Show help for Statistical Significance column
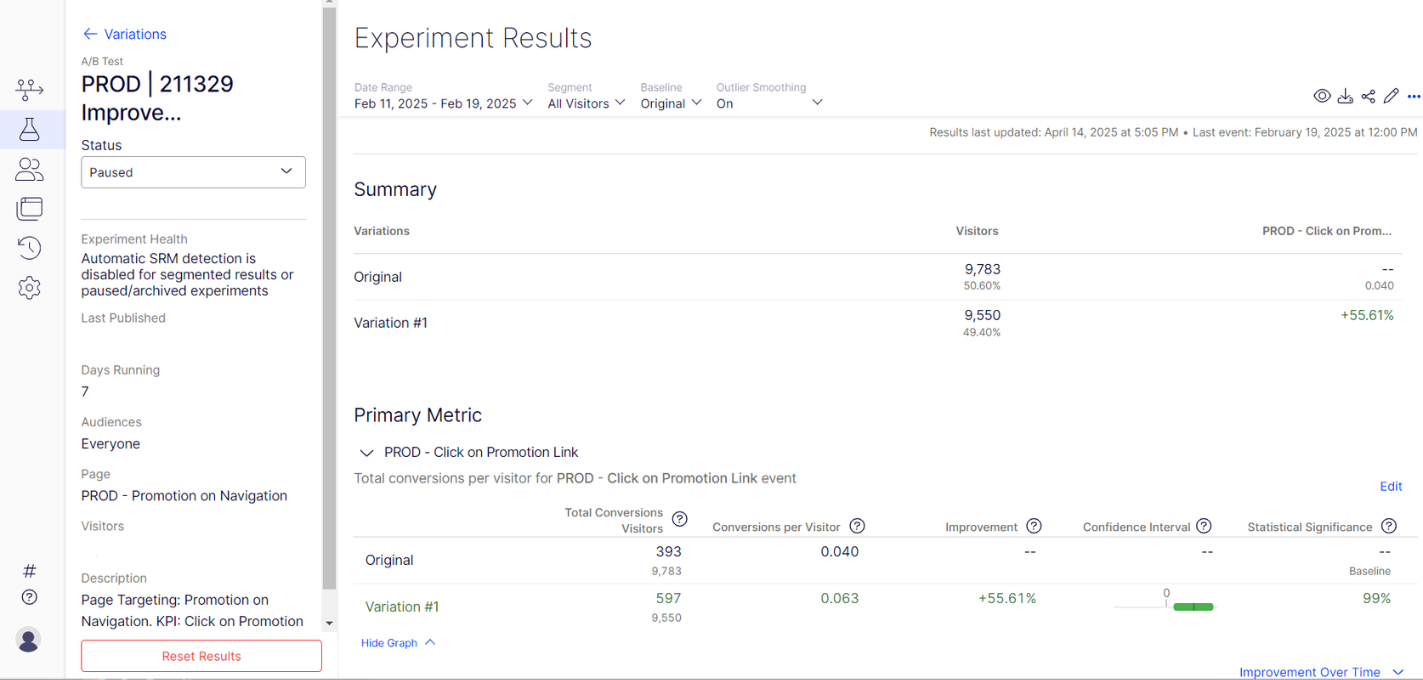 tap(1389, 526)
